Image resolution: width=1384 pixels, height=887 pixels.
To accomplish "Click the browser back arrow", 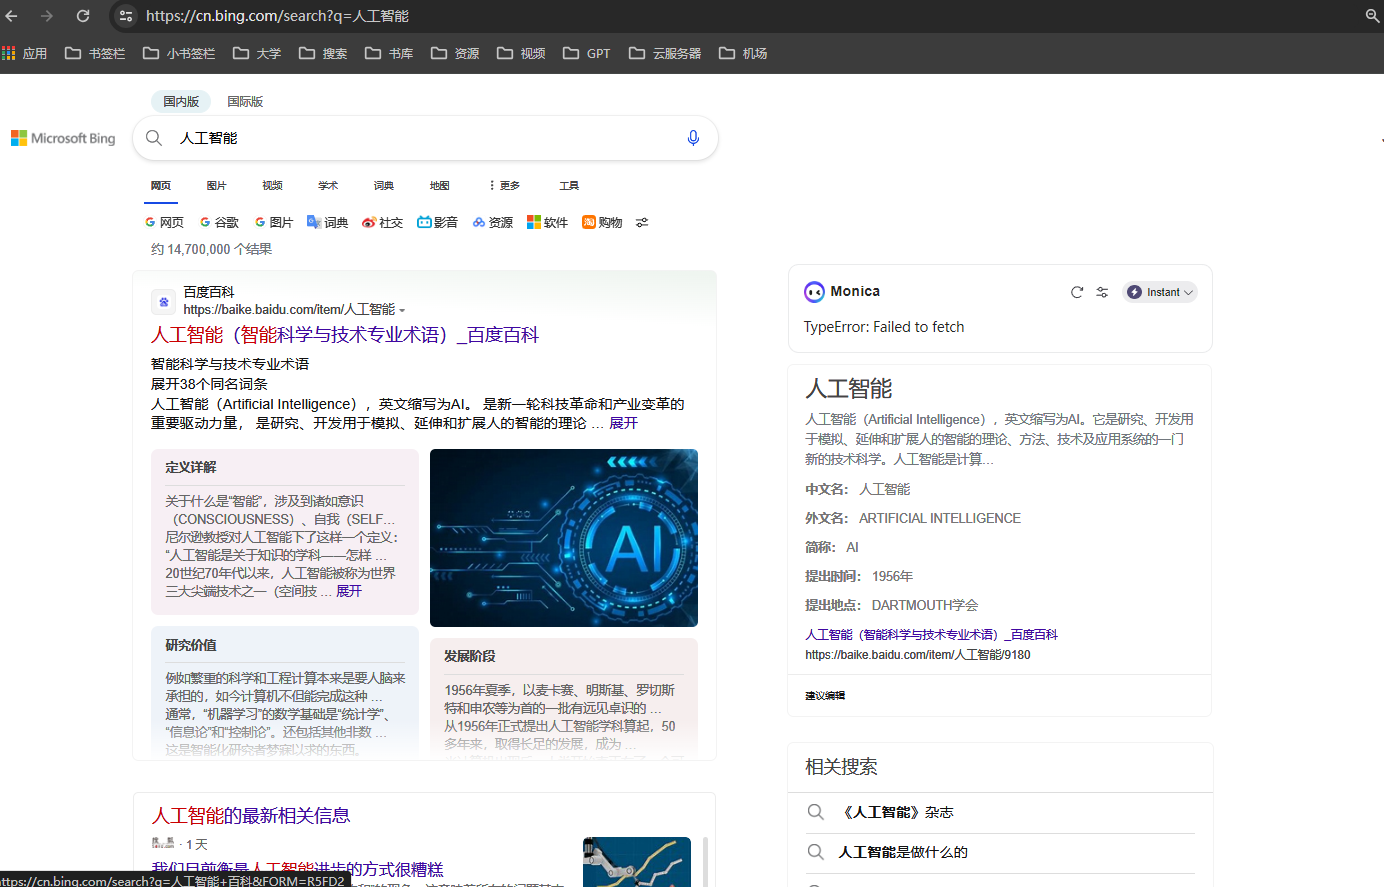I will (x=11, y=16).
